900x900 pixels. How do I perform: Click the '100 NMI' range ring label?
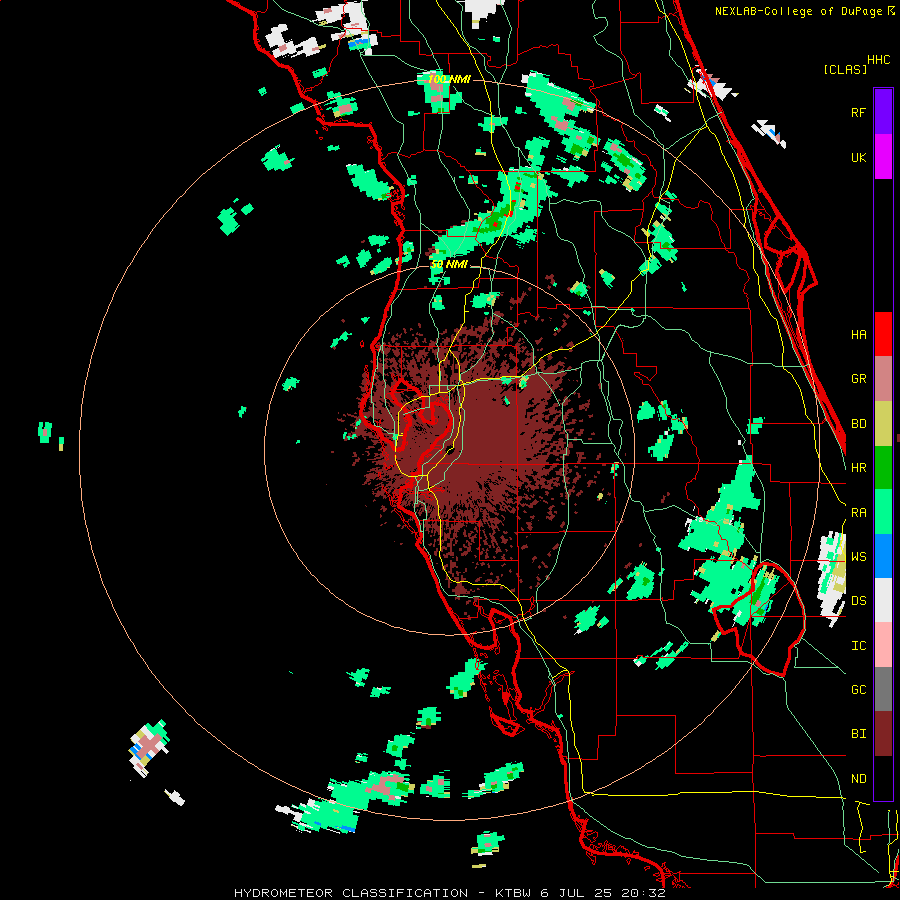[x=449, y=79]
